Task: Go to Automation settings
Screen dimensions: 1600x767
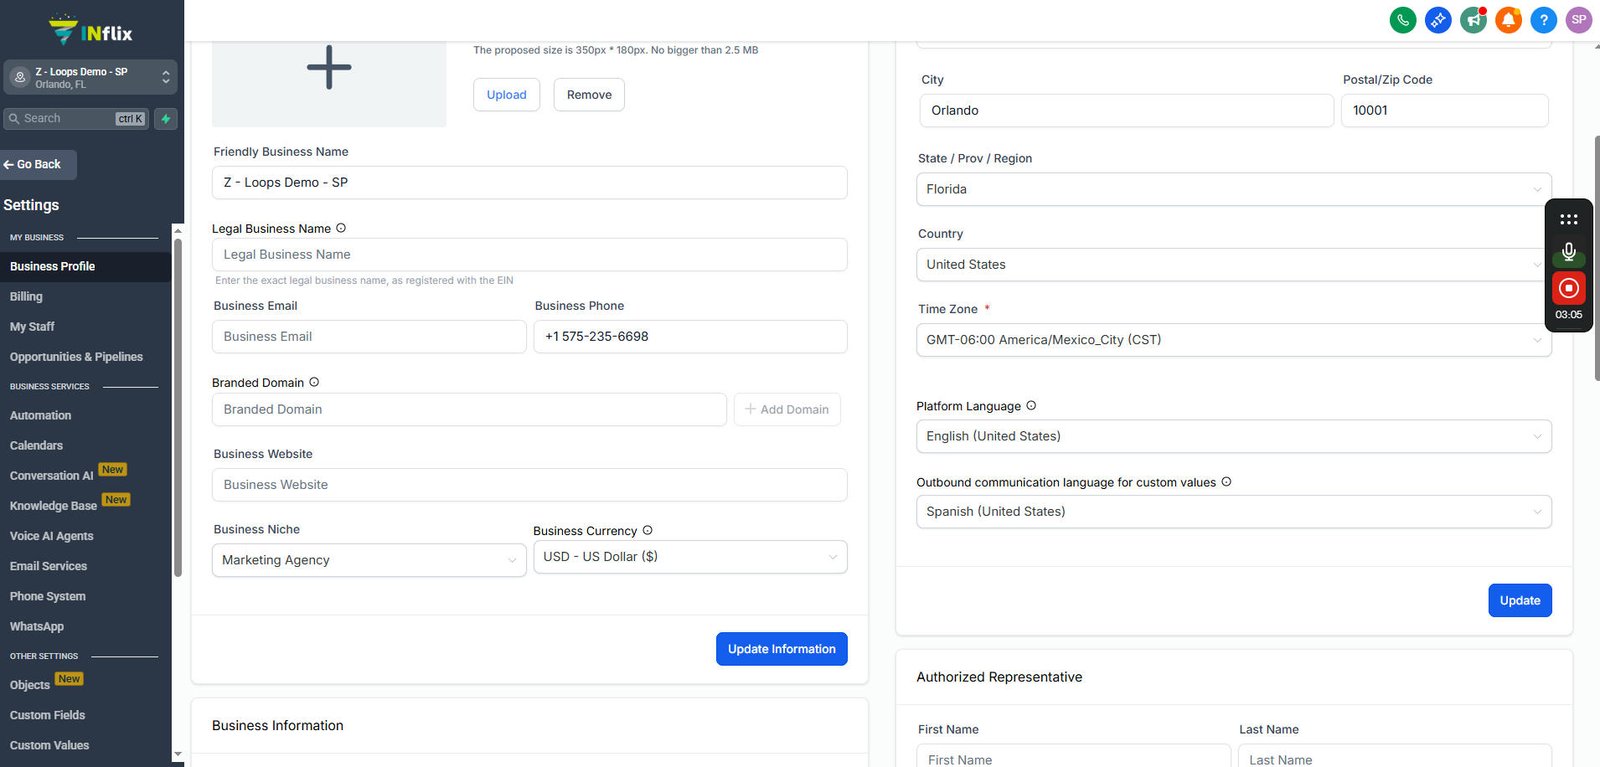Action: (40, 415)
